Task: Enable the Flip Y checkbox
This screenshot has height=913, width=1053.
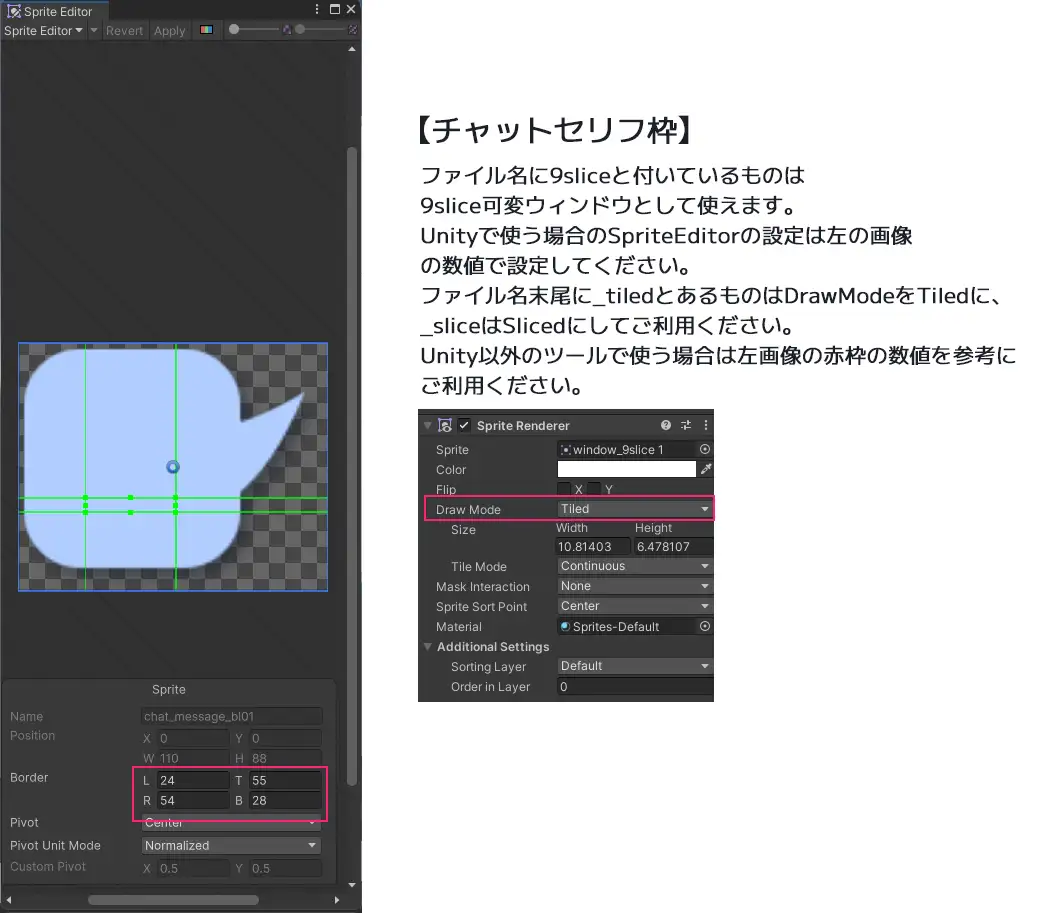Action: [x=593, y=488]
